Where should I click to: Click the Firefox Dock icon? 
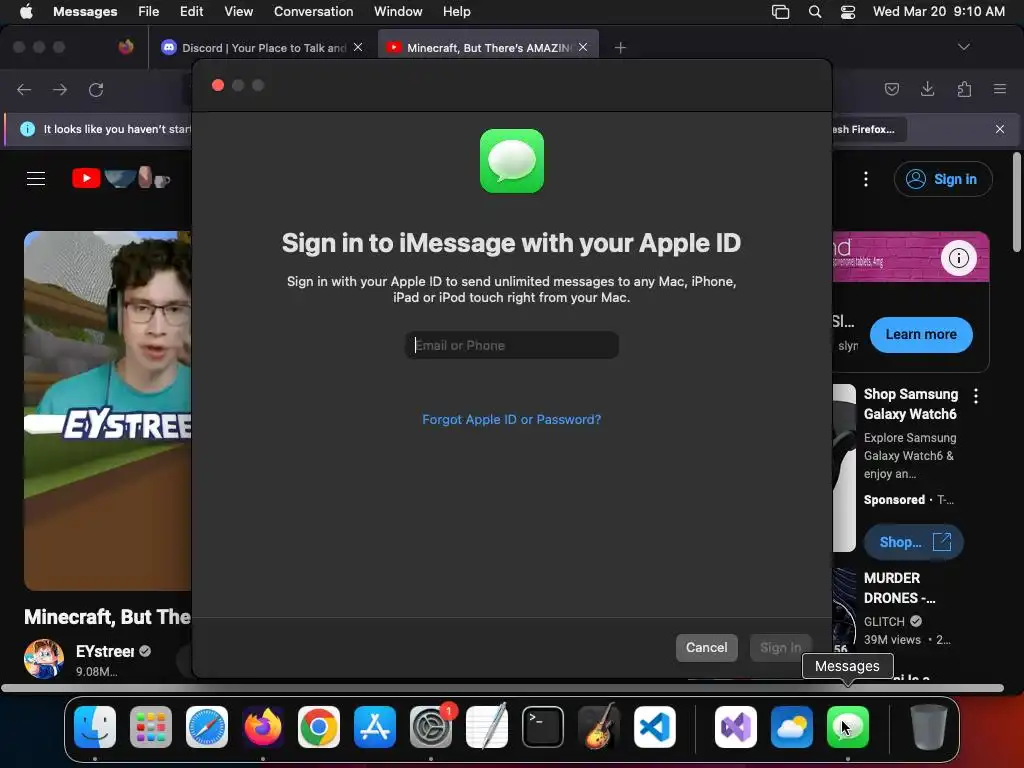coord(263,727)
